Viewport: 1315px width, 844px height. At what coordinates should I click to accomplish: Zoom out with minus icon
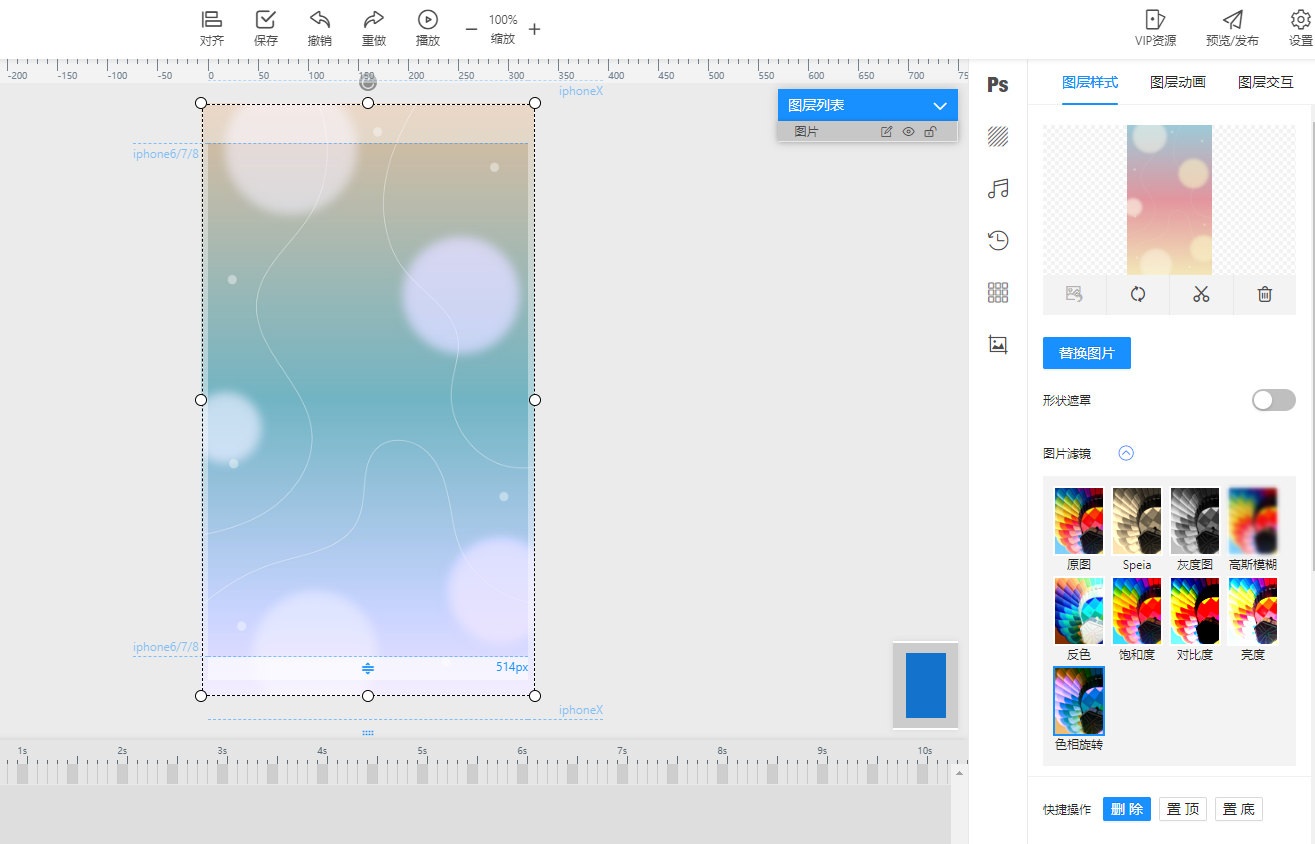coord(471,29)
